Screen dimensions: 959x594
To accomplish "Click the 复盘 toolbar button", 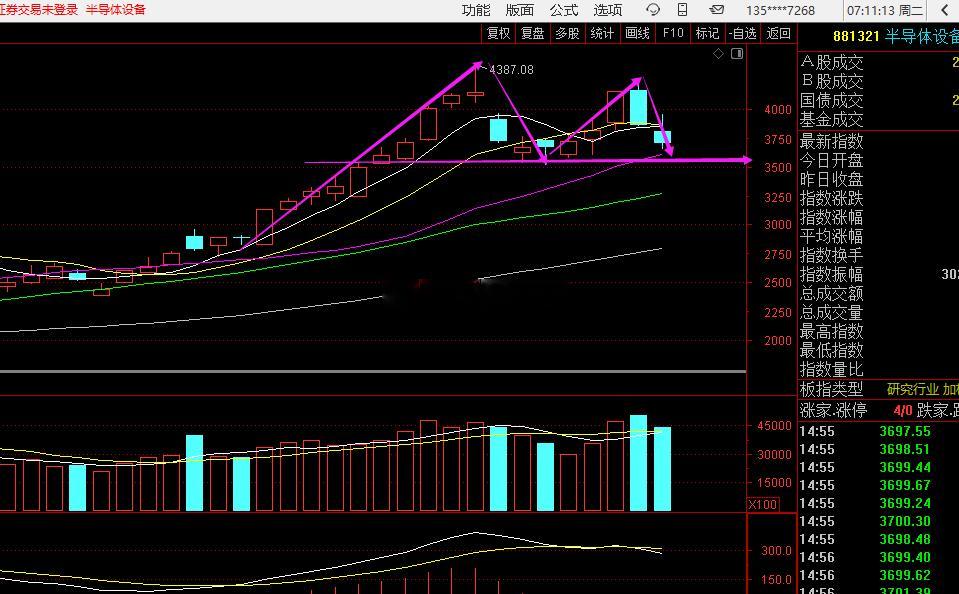I will (x=532, y=34).
